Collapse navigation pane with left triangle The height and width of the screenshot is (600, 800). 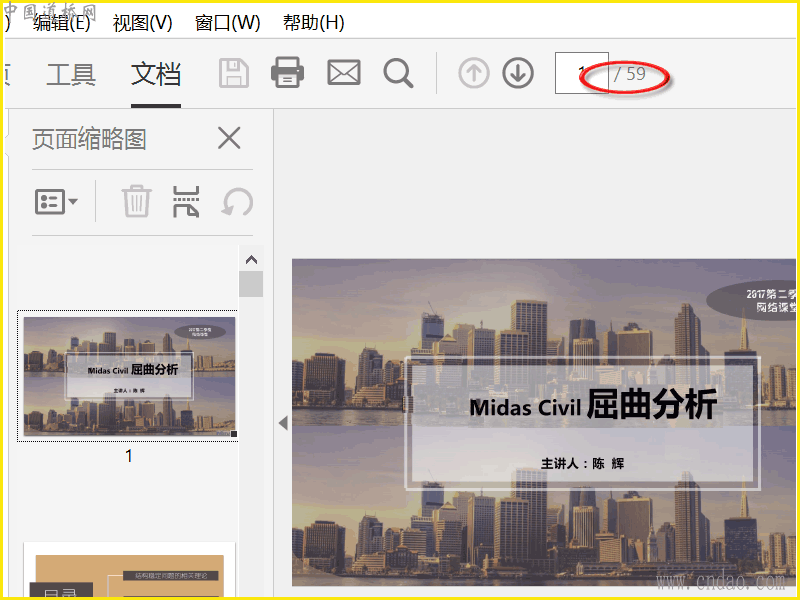click(x=283, y=422)
